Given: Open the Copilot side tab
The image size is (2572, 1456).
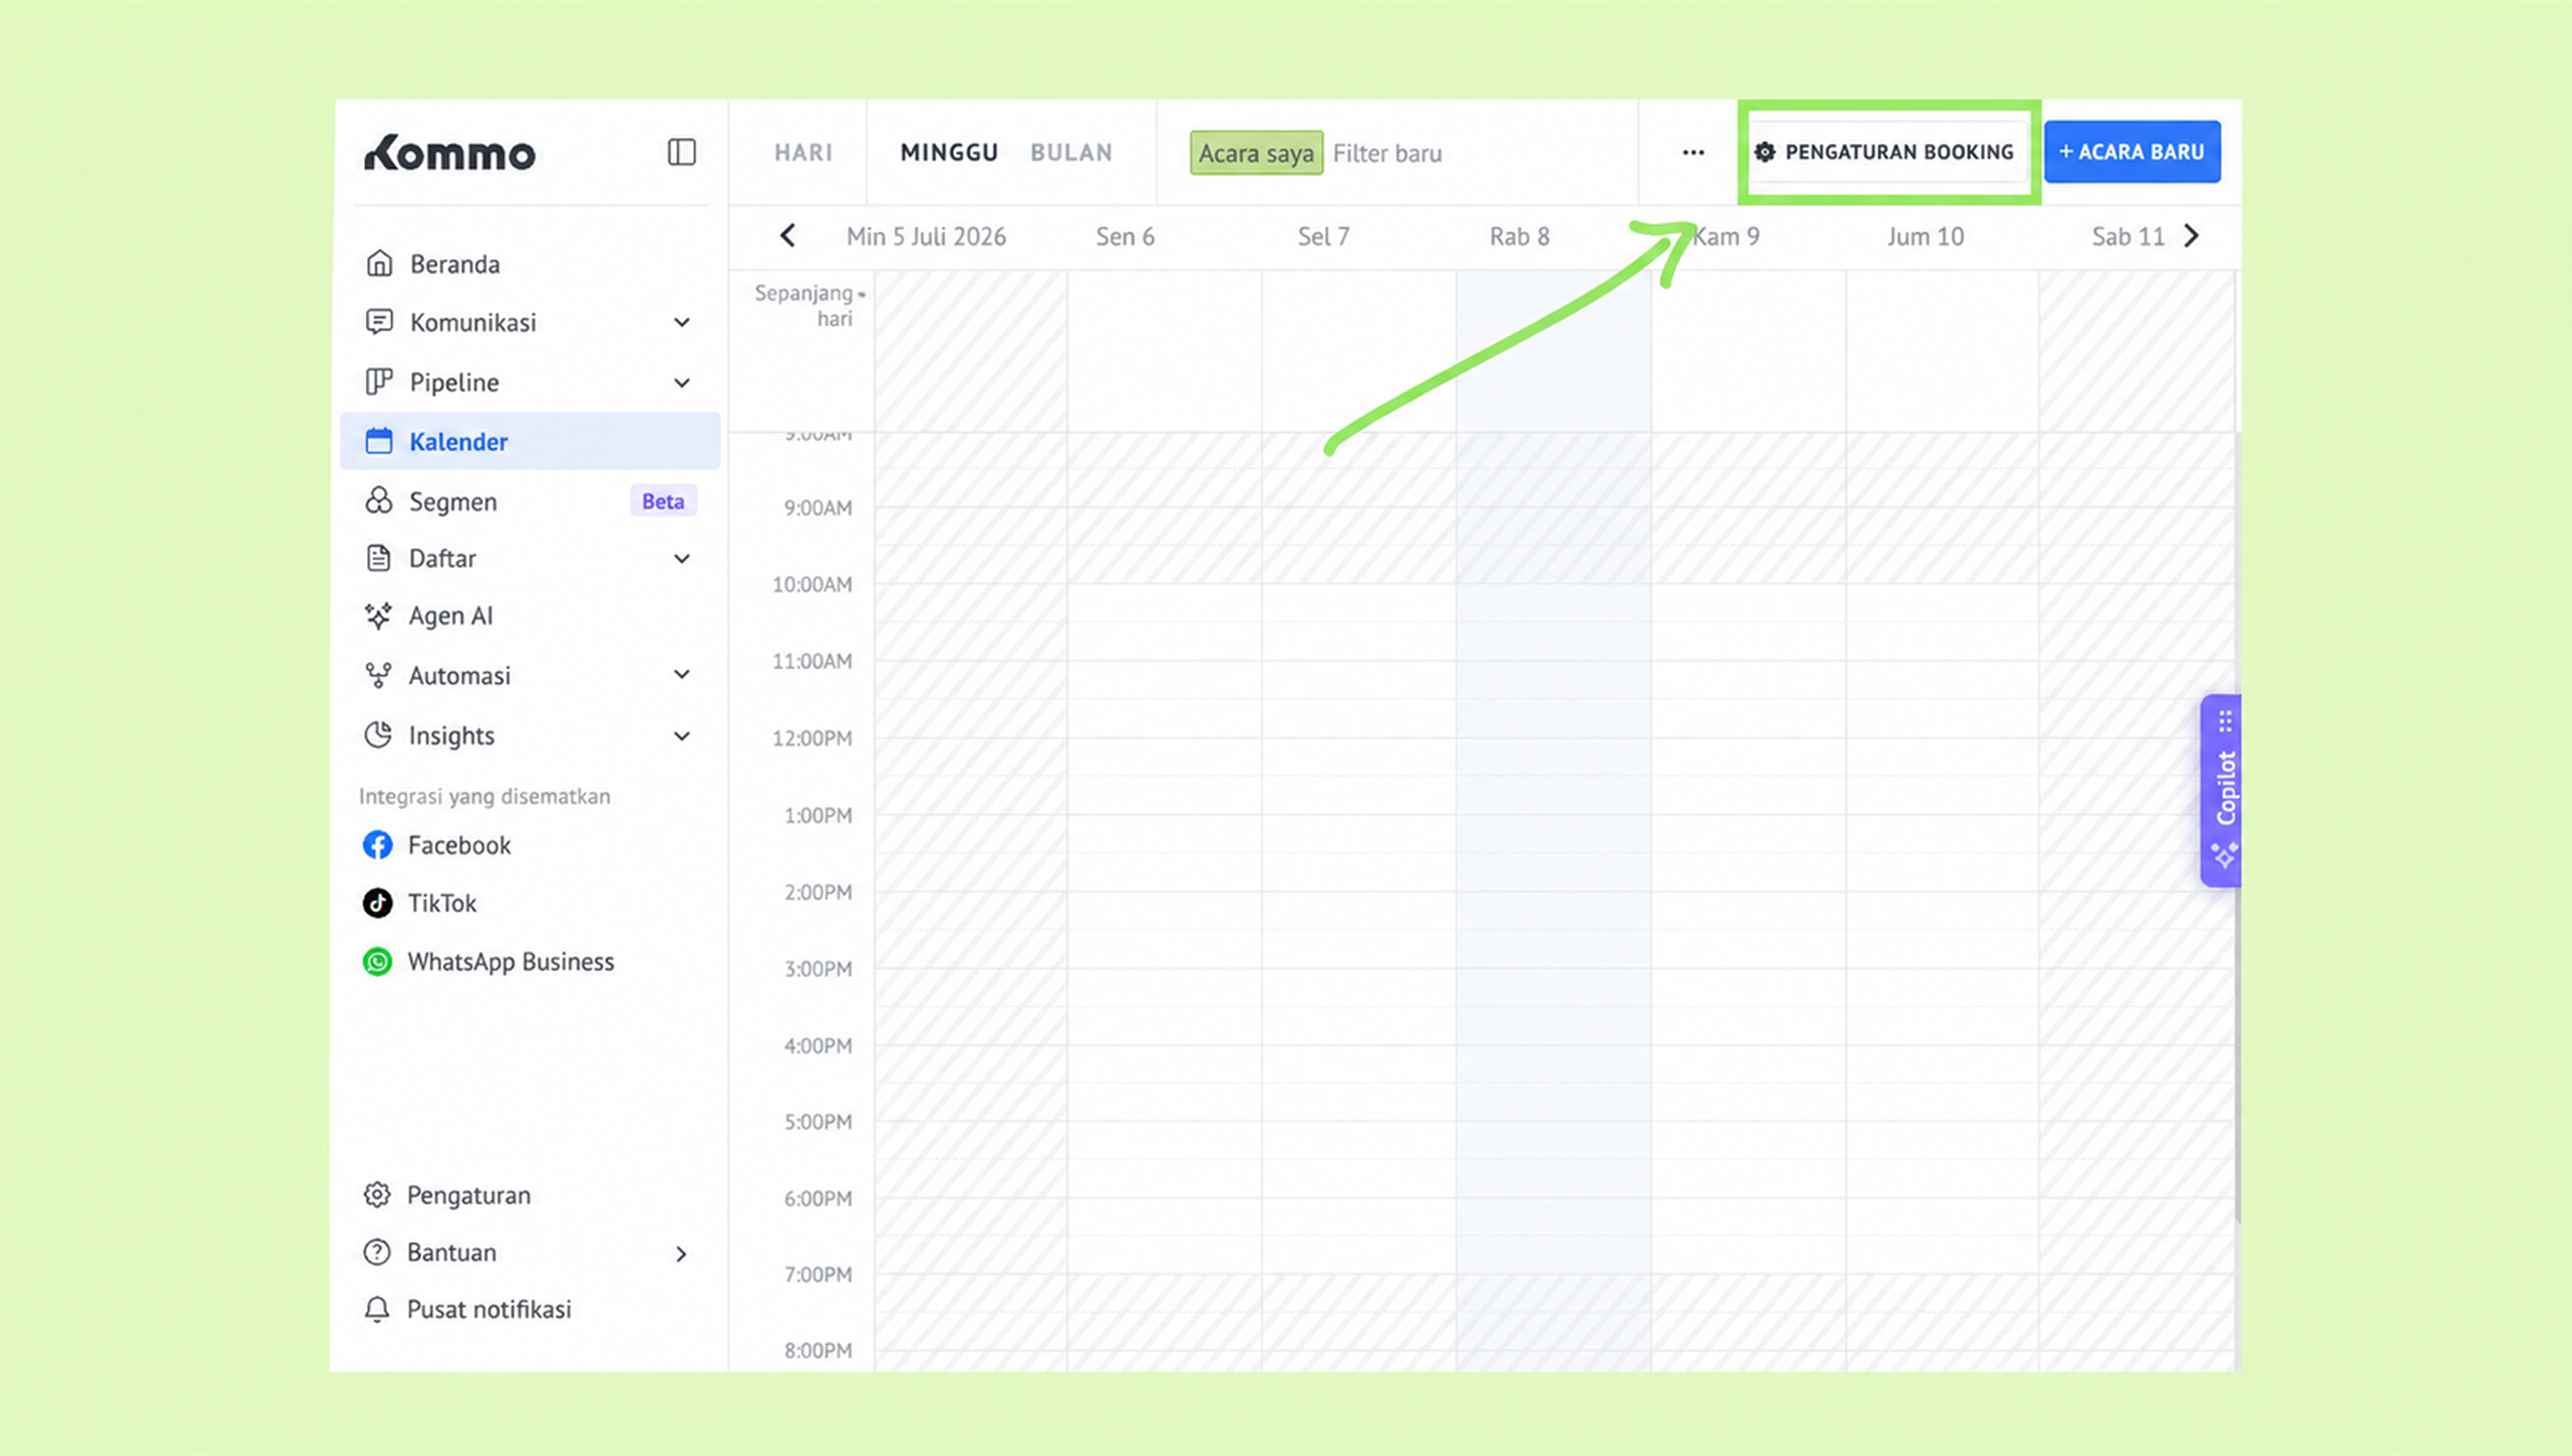Looking at the screenshot, I should (2222, 790).
